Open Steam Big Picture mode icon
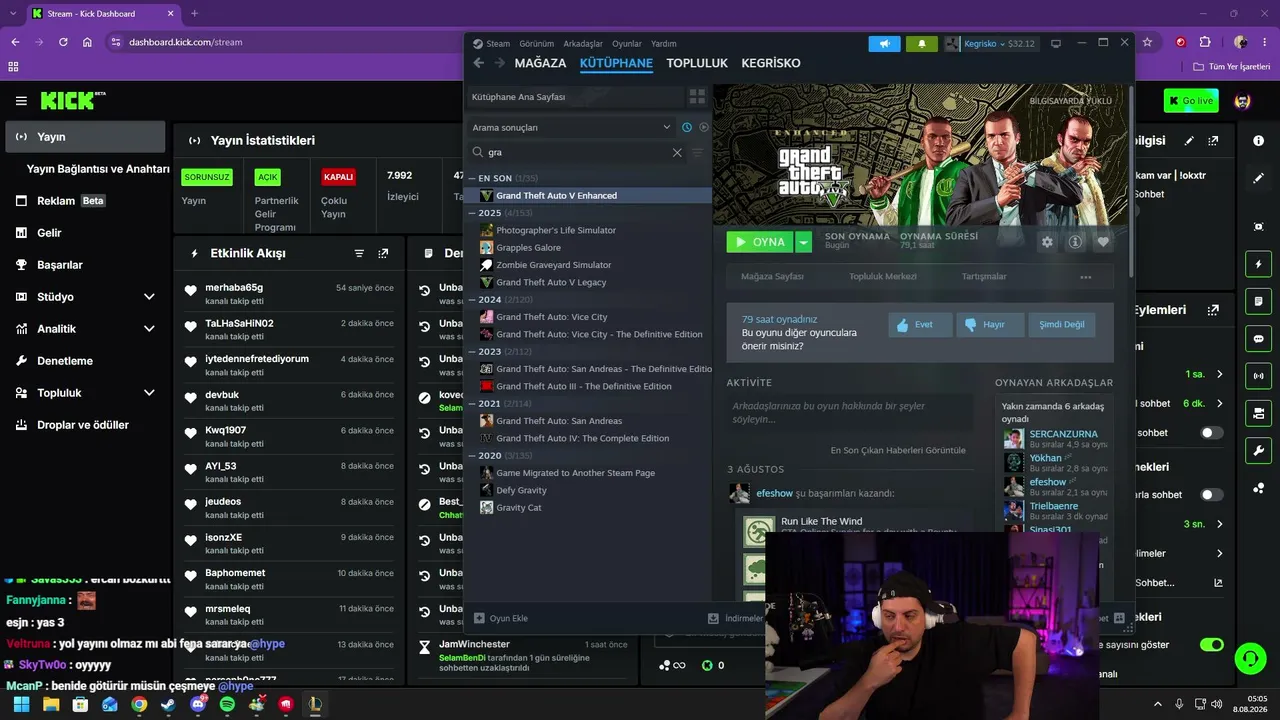 pos(1055,44)
